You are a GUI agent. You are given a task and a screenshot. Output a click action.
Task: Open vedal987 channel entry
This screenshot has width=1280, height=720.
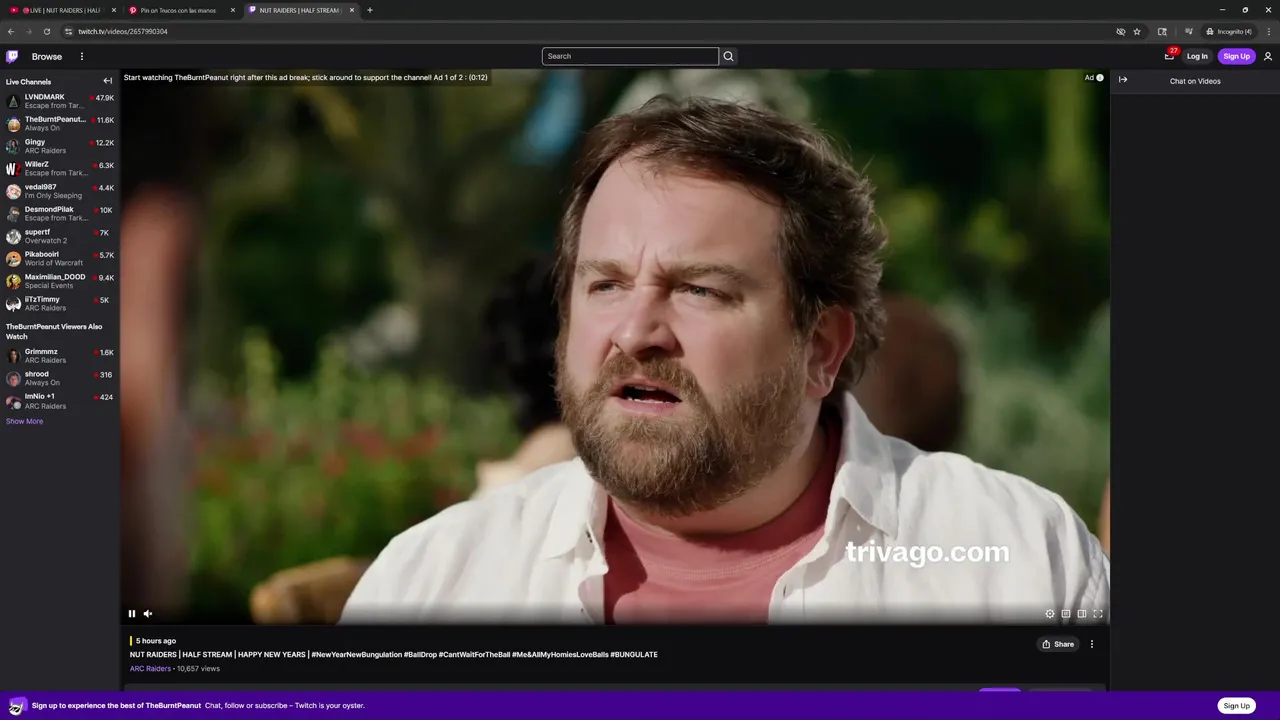click(60, 191)
